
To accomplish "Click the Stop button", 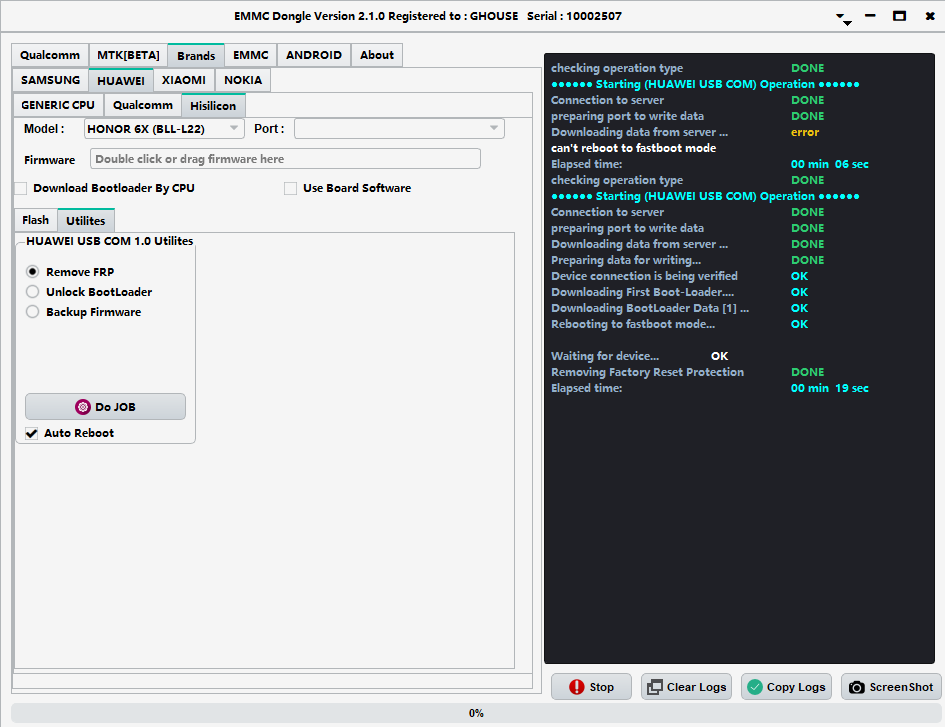I will [x=591, y=687].
